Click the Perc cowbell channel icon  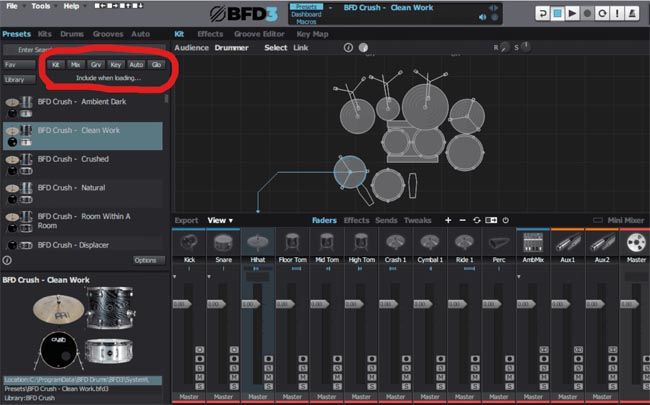[499, 243]
